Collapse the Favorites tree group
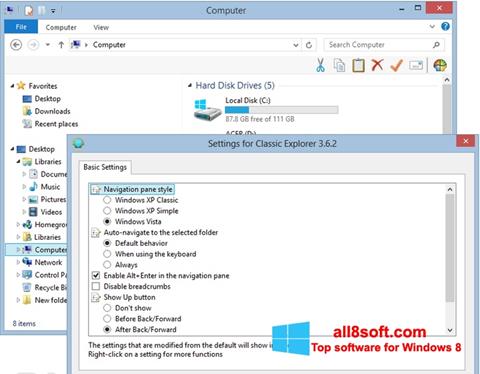 point(12,86)
